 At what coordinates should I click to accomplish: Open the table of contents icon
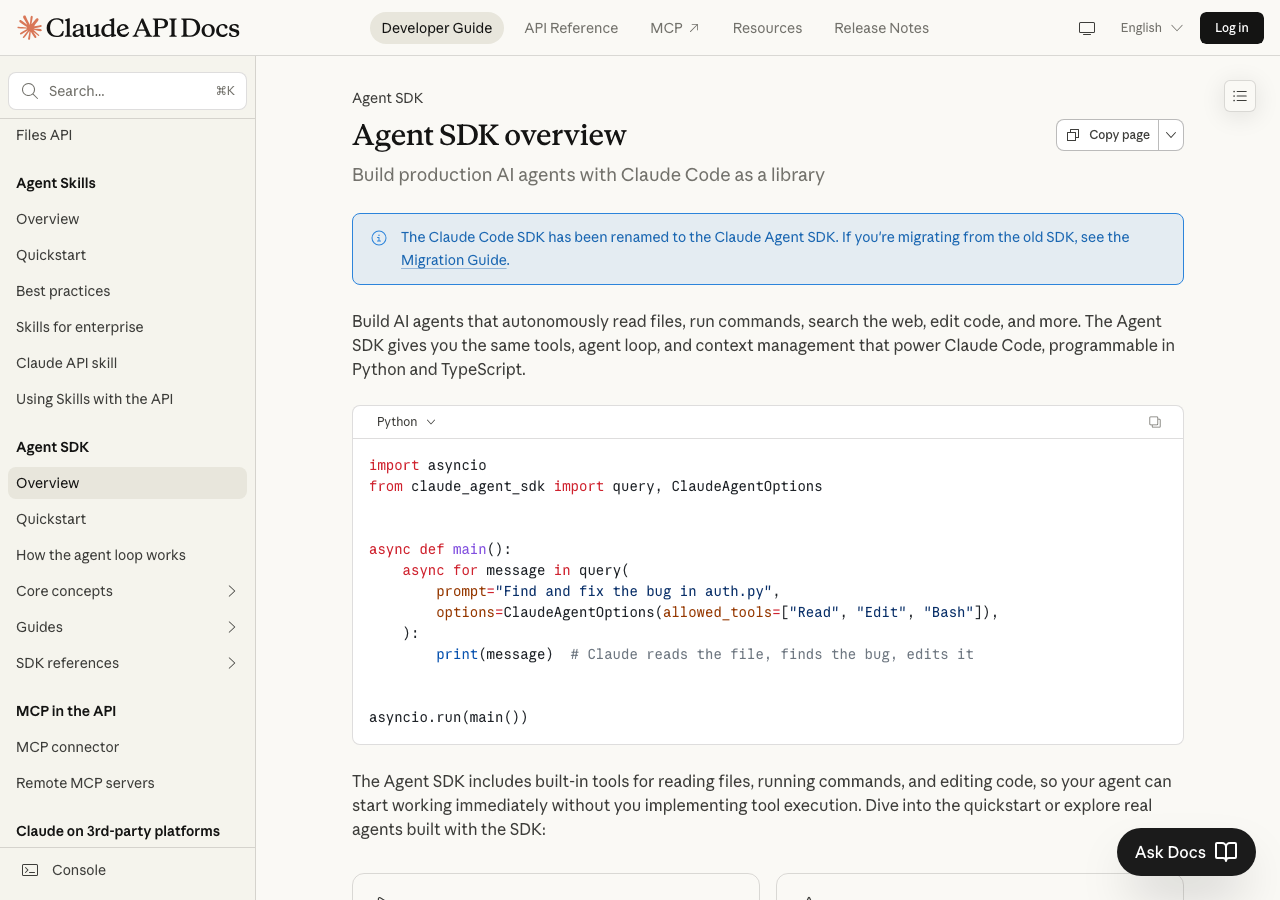(x=1240, y=96)
